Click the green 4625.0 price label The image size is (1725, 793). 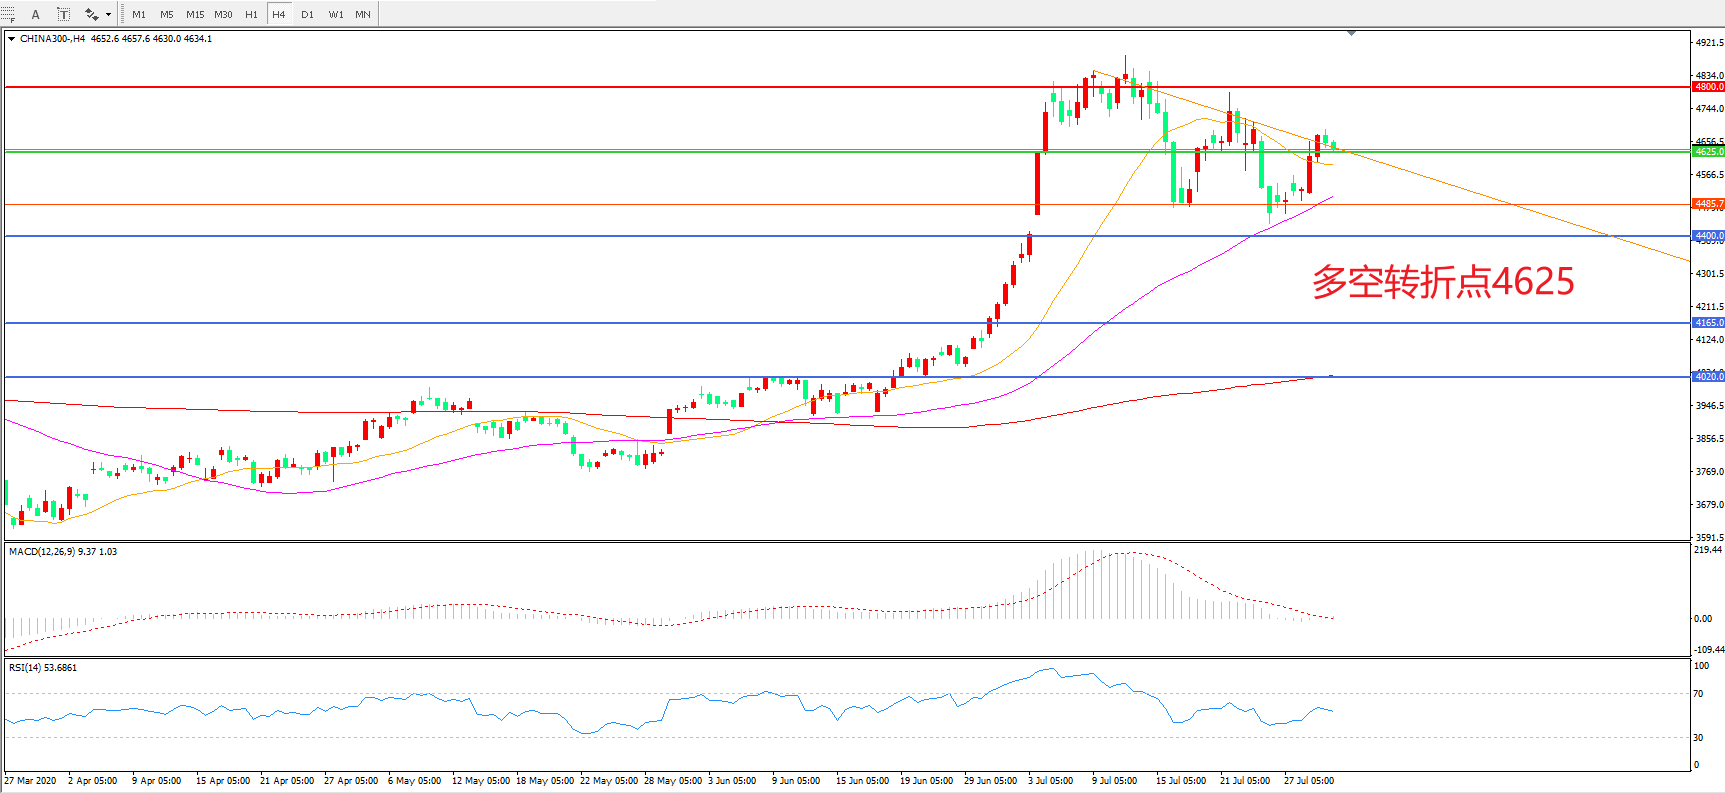1708,152
